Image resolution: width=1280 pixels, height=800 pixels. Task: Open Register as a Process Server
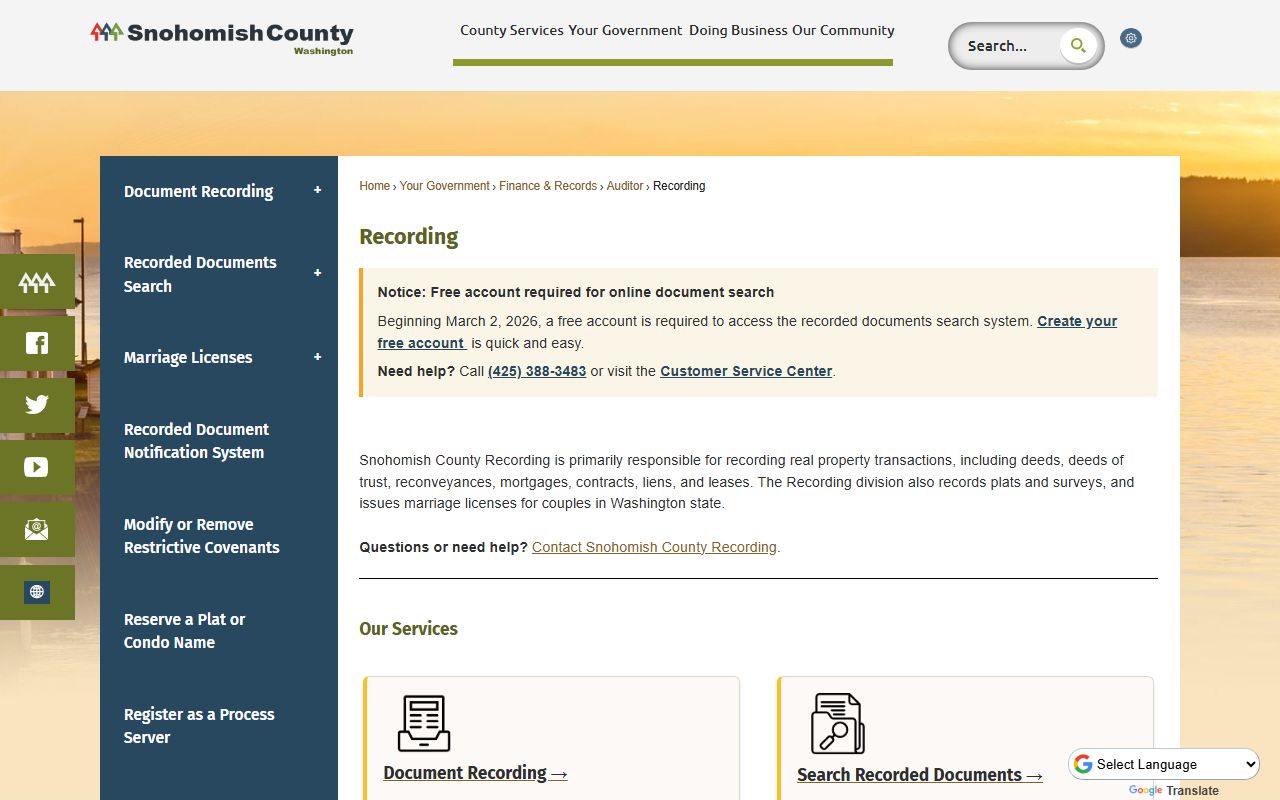coord(199,726)
